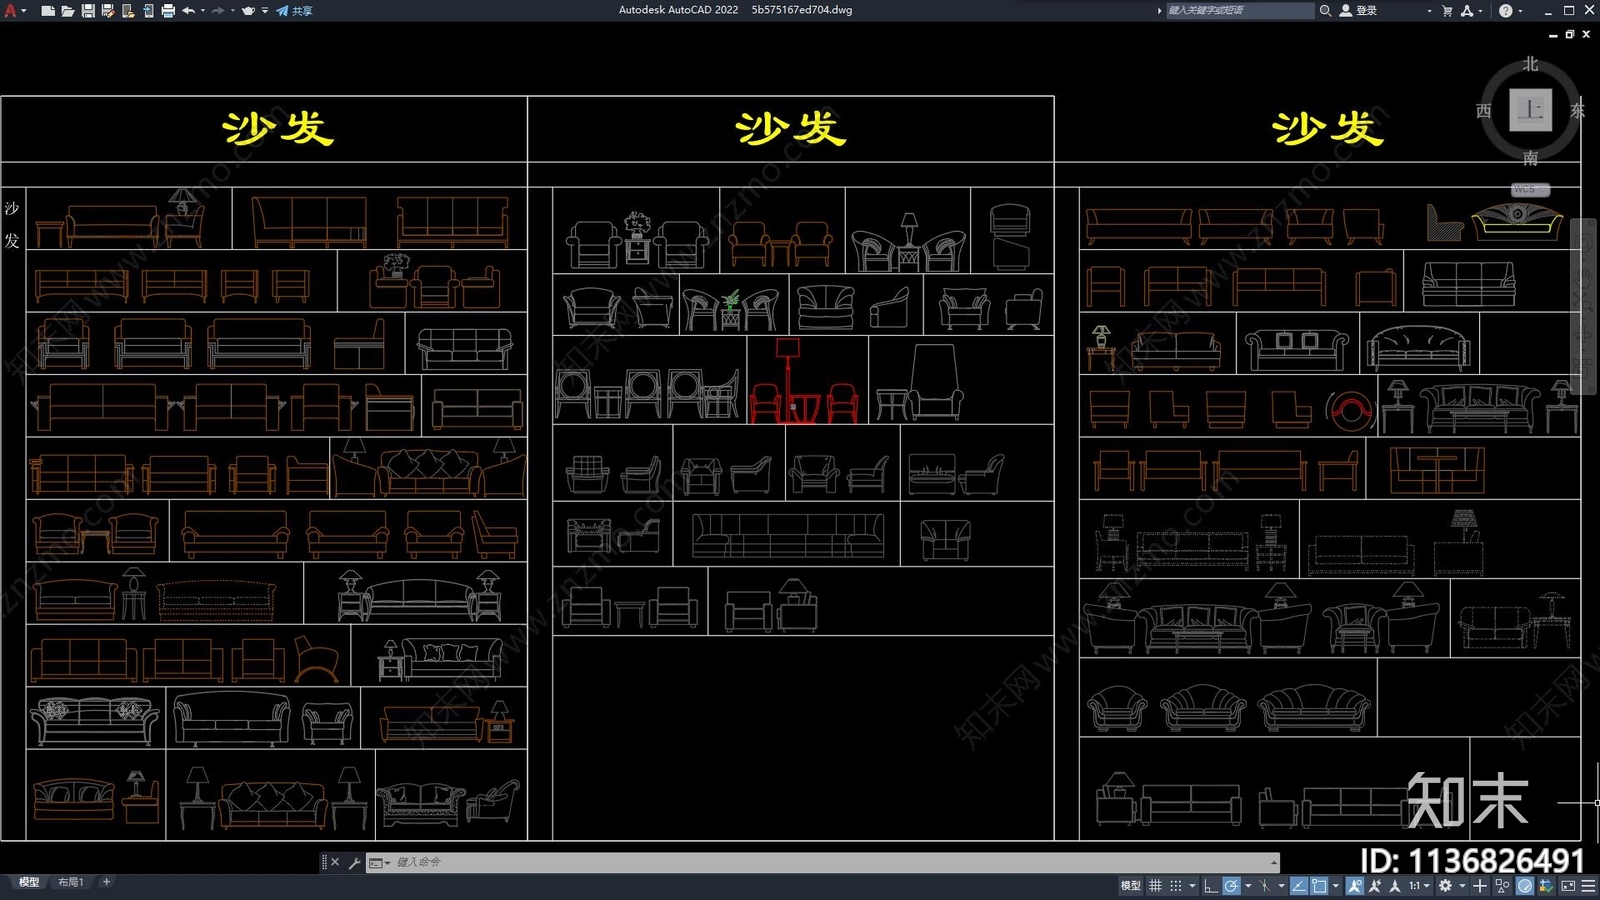Click the customize wrench icon beside command line
Viewport: 1600px width, 900px height.
(x=354, y=862)
